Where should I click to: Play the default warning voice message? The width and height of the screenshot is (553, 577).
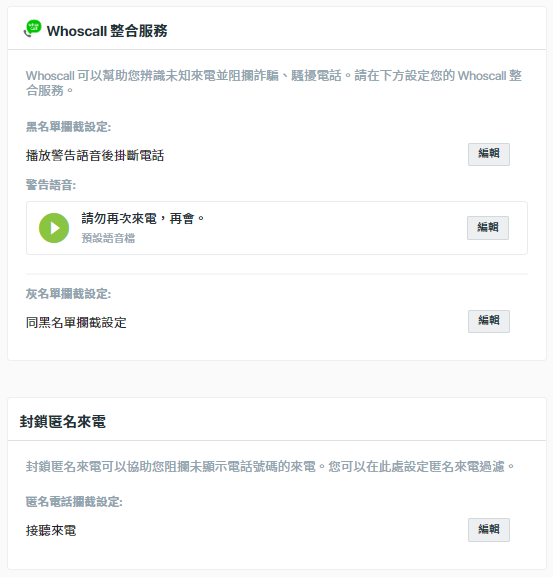pyautogui.click(x=54, y=228)
